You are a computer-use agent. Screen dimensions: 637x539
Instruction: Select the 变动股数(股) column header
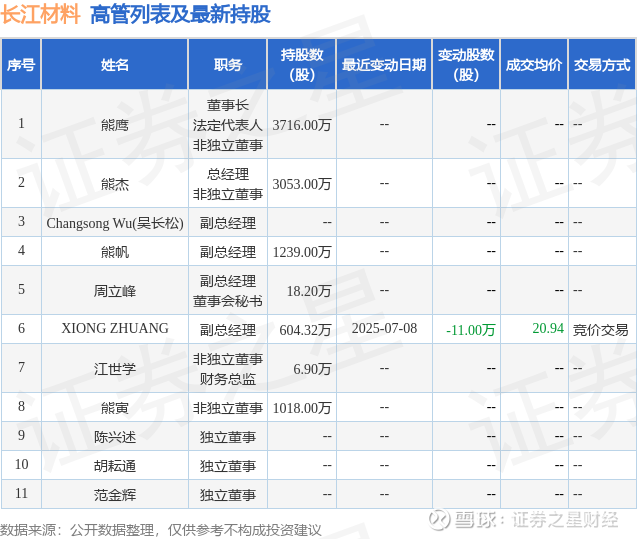click(466, 65)
